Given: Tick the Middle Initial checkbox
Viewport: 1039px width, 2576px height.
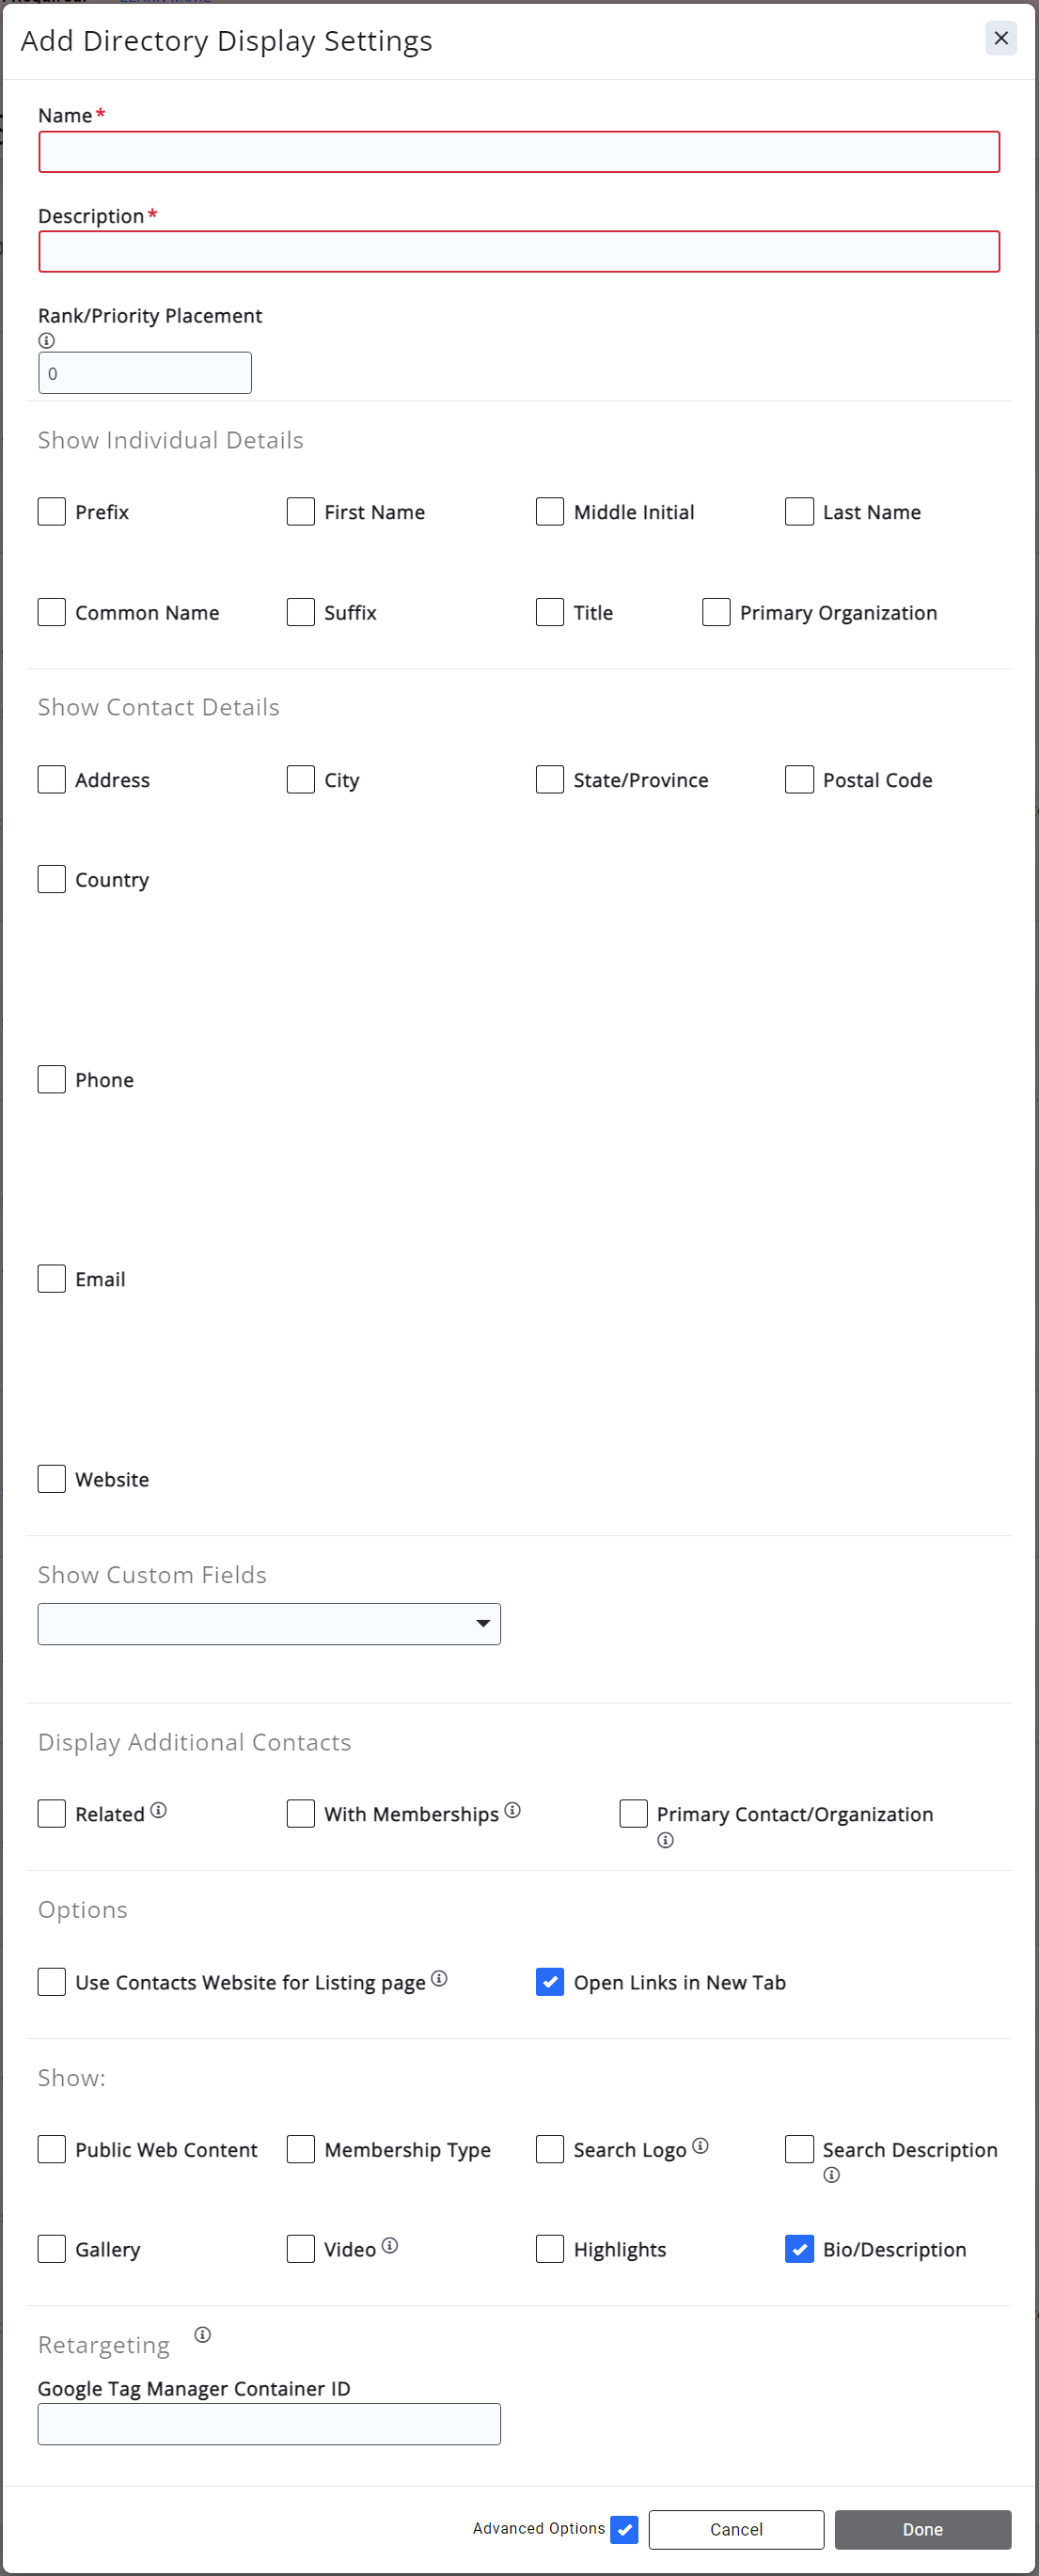Looking at the screenshot, I should pyautogui.click(x=550, y=511).
